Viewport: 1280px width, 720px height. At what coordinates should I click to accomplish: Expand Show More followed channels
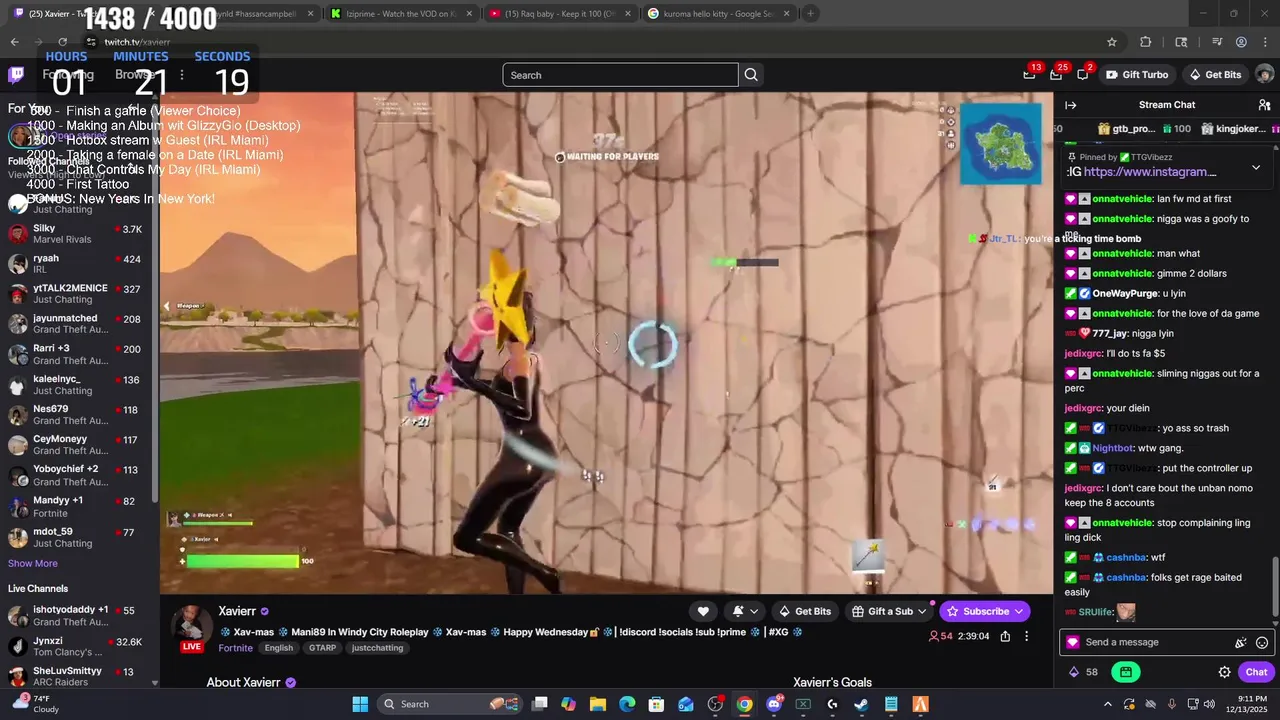[33, 564]
